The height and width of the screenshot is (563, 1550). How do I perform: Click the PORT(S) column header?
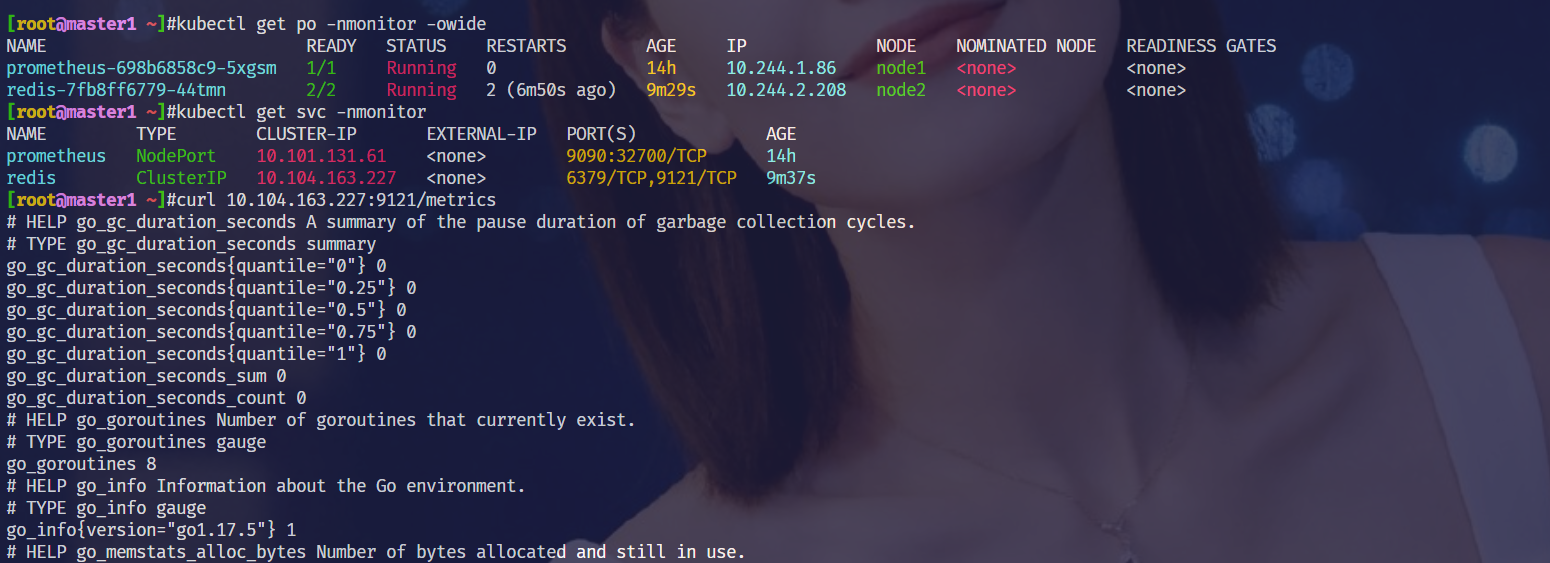pyautogui.click(x=601, y=134)
